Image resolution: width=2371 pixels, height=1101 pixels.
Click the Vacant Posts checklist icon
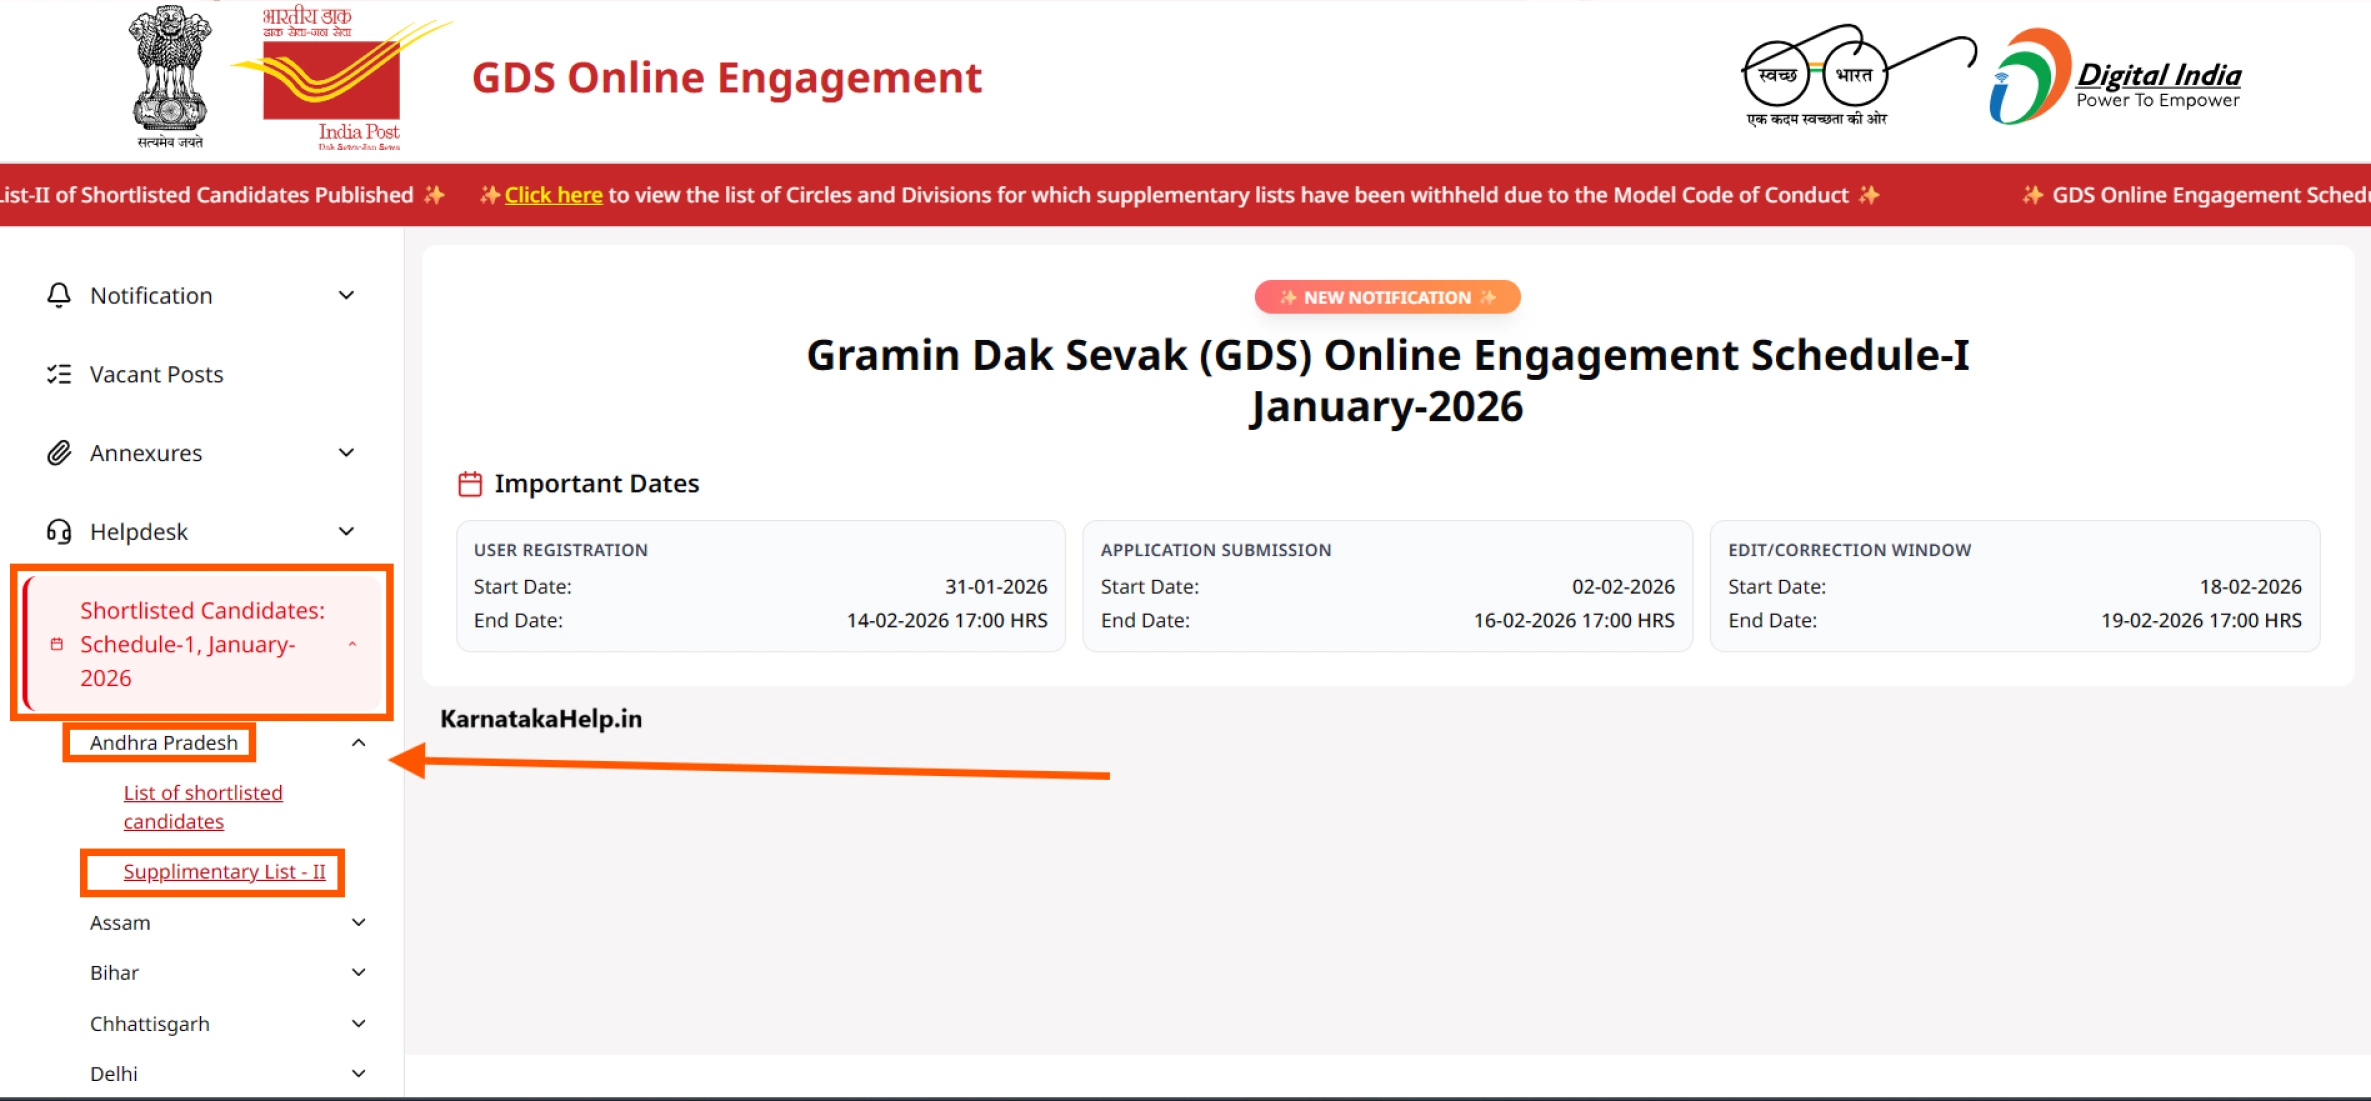59,374
